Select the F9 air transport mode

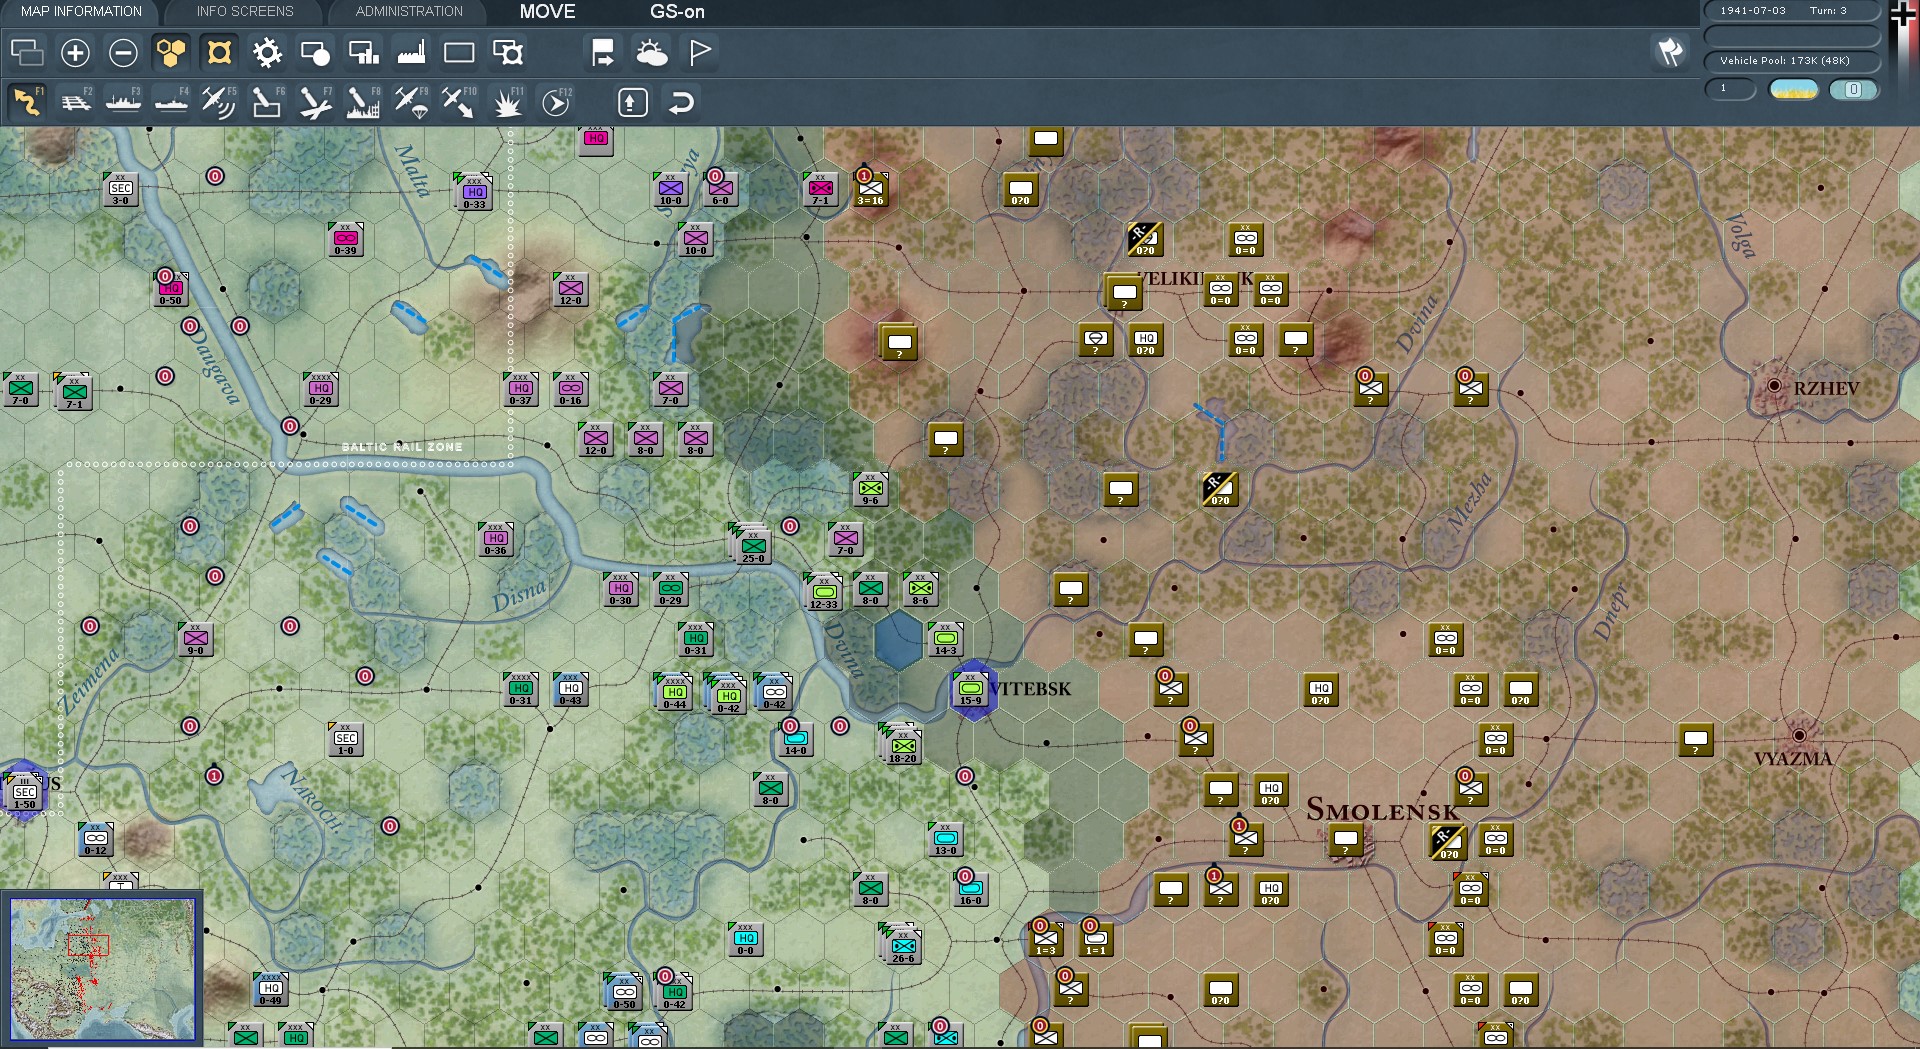411,102
